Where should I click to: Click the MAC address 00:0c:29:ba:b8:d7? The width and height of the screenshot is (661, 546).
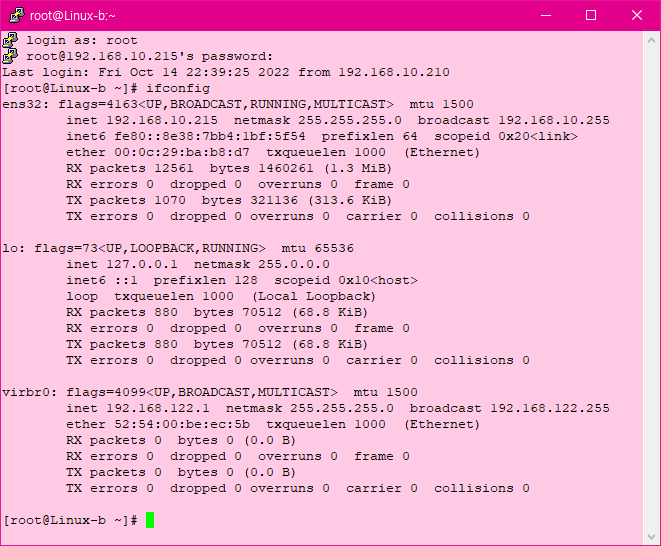(x=182, y=153)
